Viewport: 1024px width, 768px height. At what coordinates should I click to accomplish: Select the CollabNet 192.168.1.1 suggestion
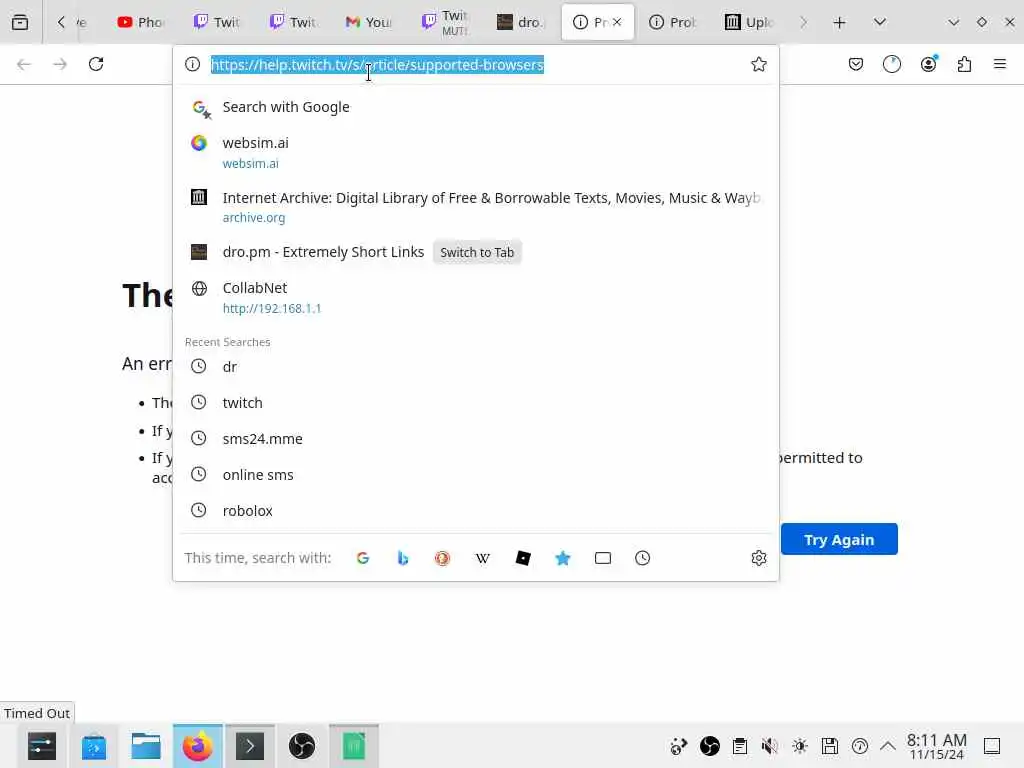(x=475, y=297)
